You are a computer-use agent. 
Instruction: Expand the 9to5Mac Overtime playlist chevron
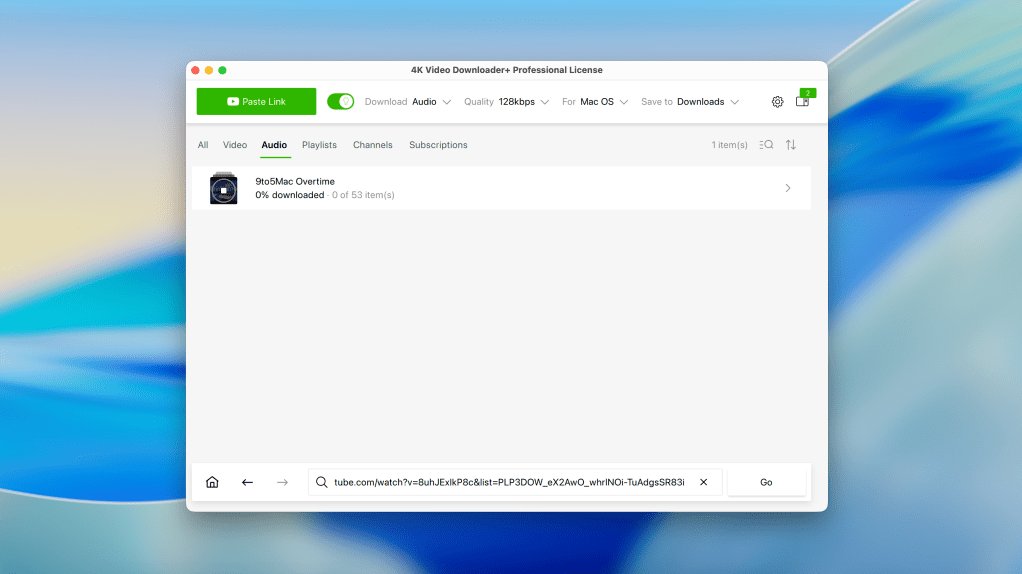pyautogui.click(x=788, y=188)
